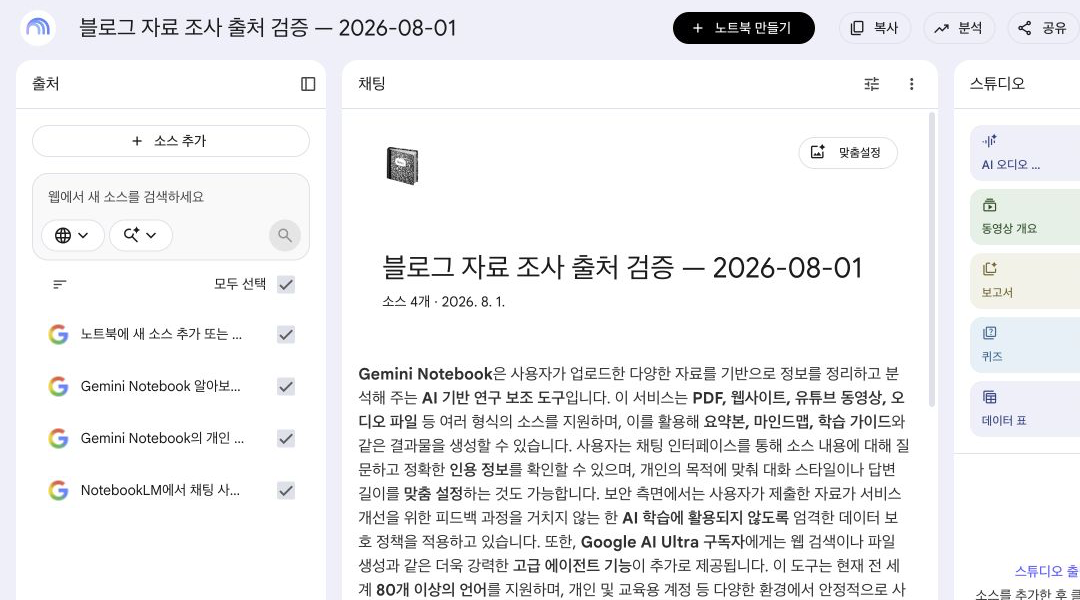The image size is (1080, 600).
Task: Click the chat panel vertical scrollbar
Action: pyautogui.click(x=932, y=258)
